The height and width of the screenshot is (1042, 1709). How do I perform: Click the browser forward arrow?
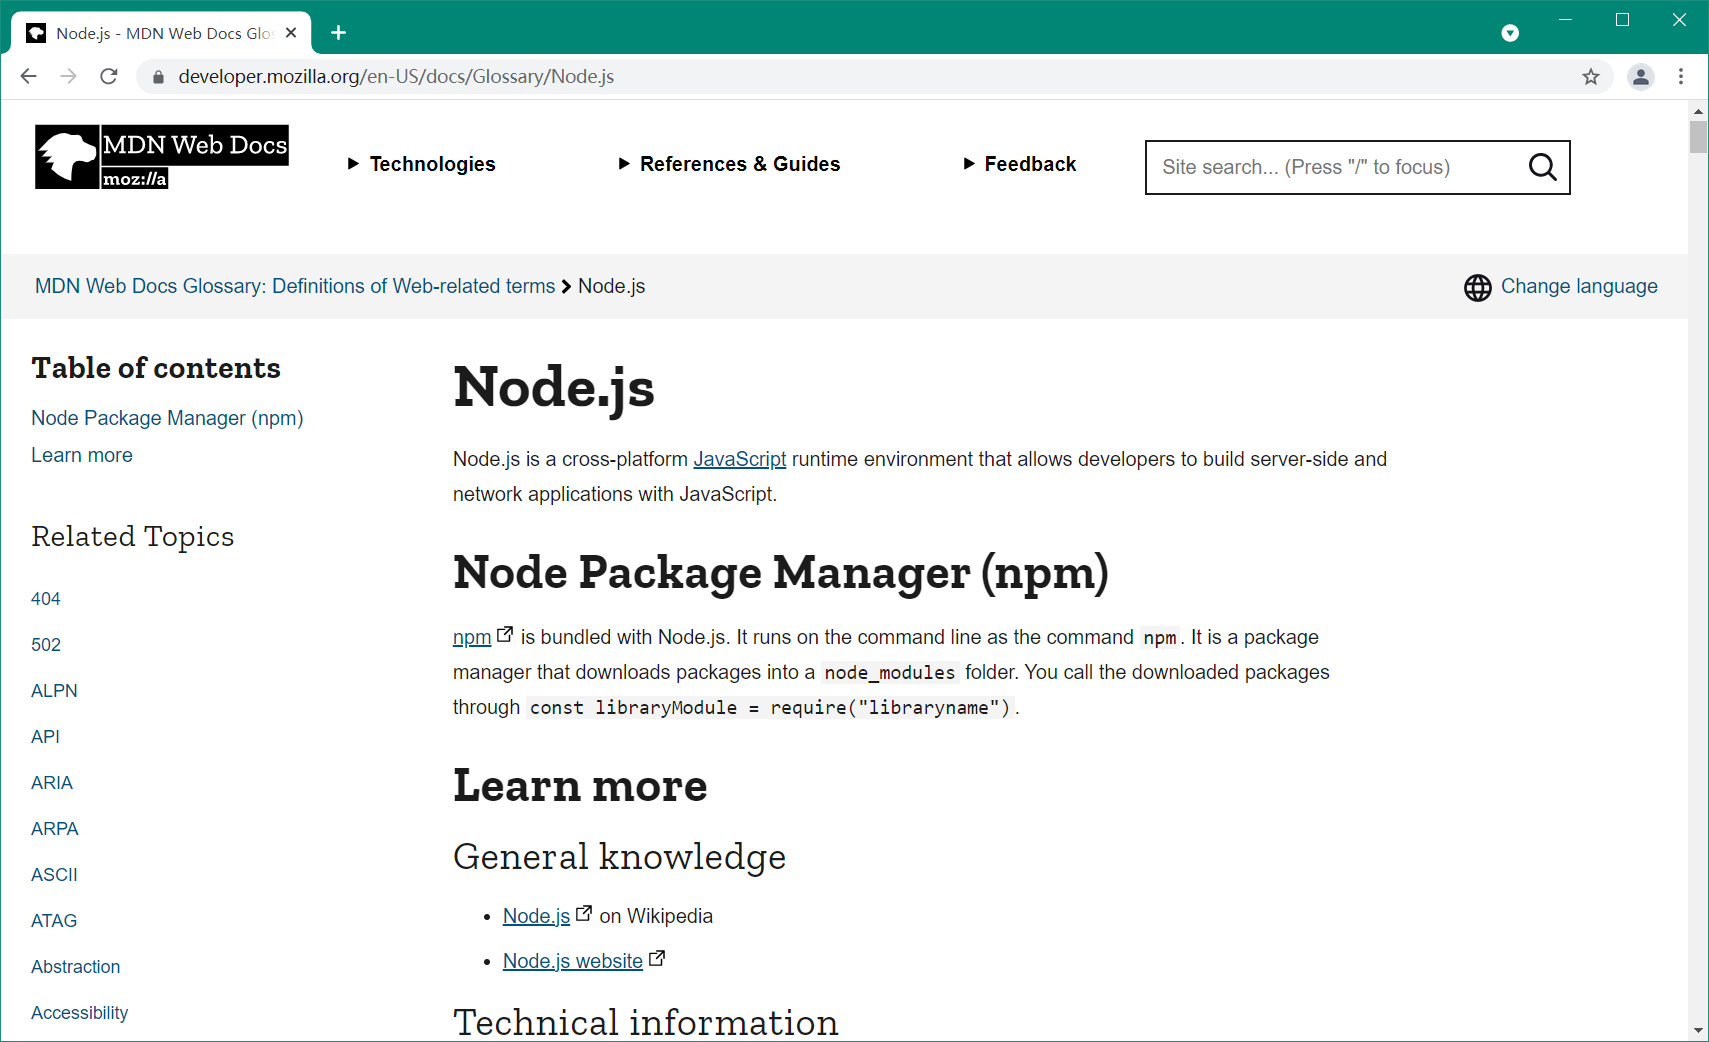tap(68, 76)
